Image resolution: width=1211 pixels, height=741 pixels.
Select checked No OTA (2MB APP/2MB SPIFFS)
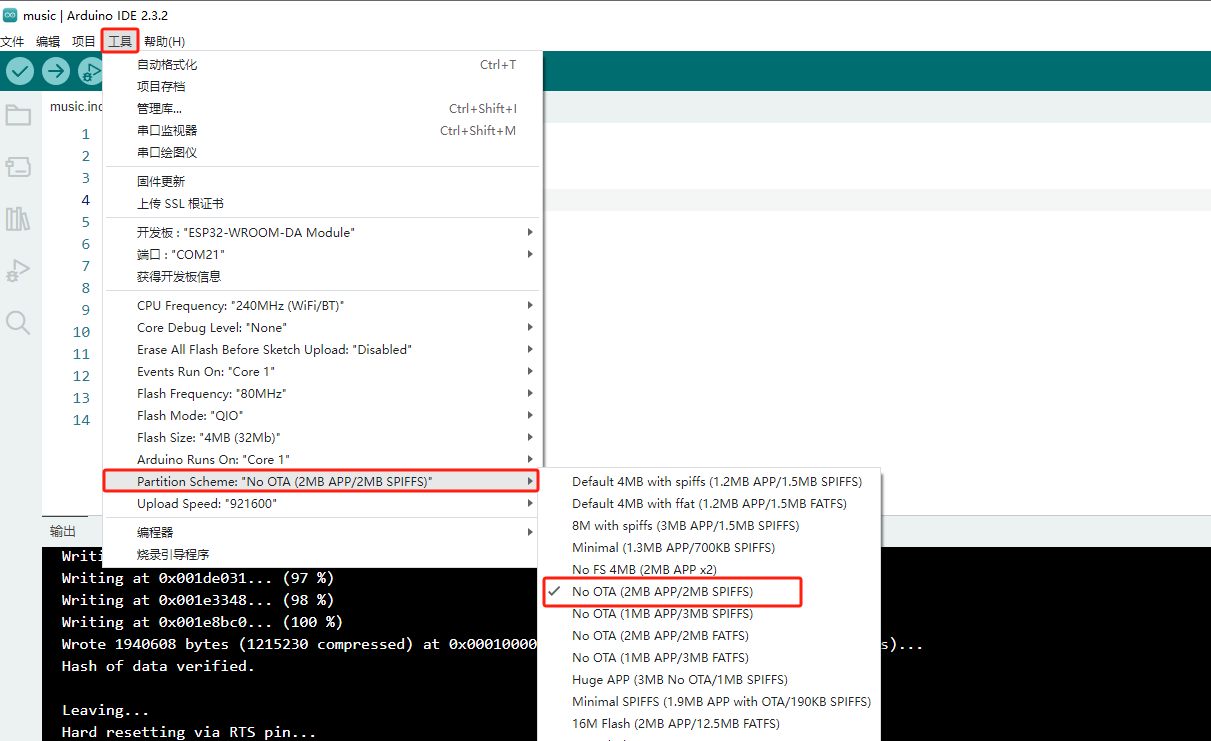[x=709, y=591]
